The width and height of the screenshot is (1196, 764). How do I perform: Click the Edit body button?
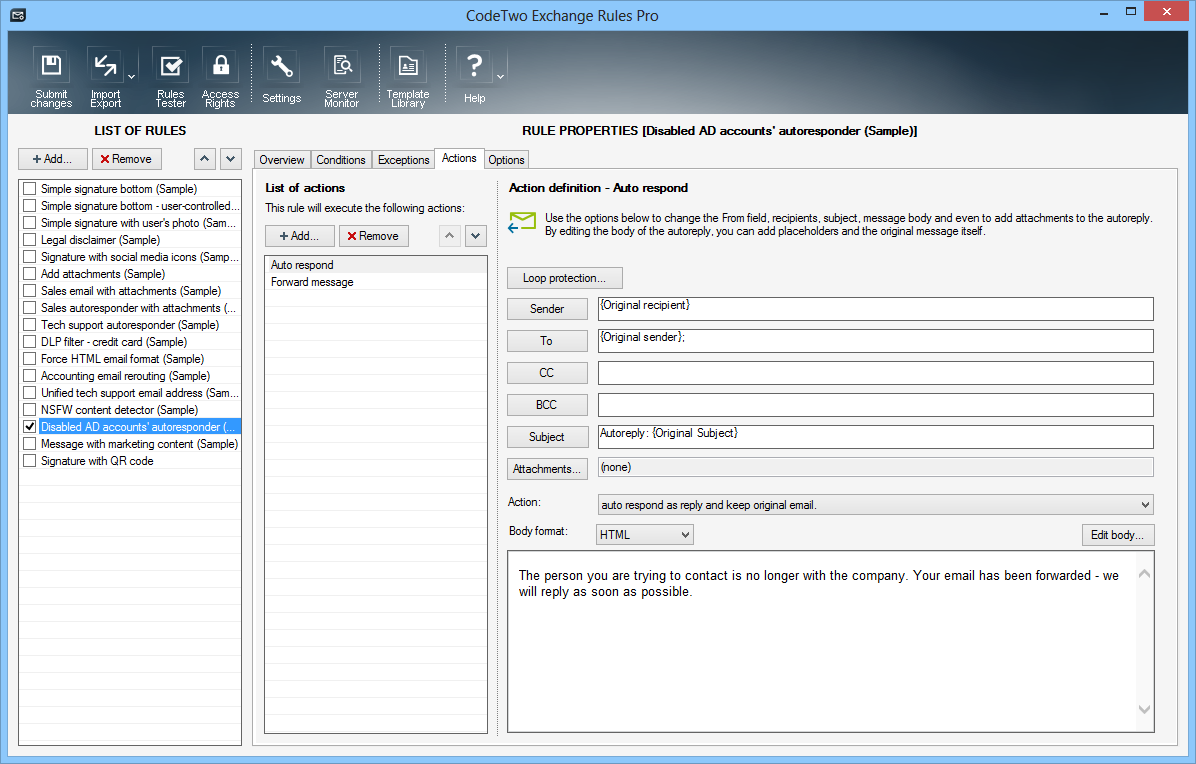[1118, 535]
